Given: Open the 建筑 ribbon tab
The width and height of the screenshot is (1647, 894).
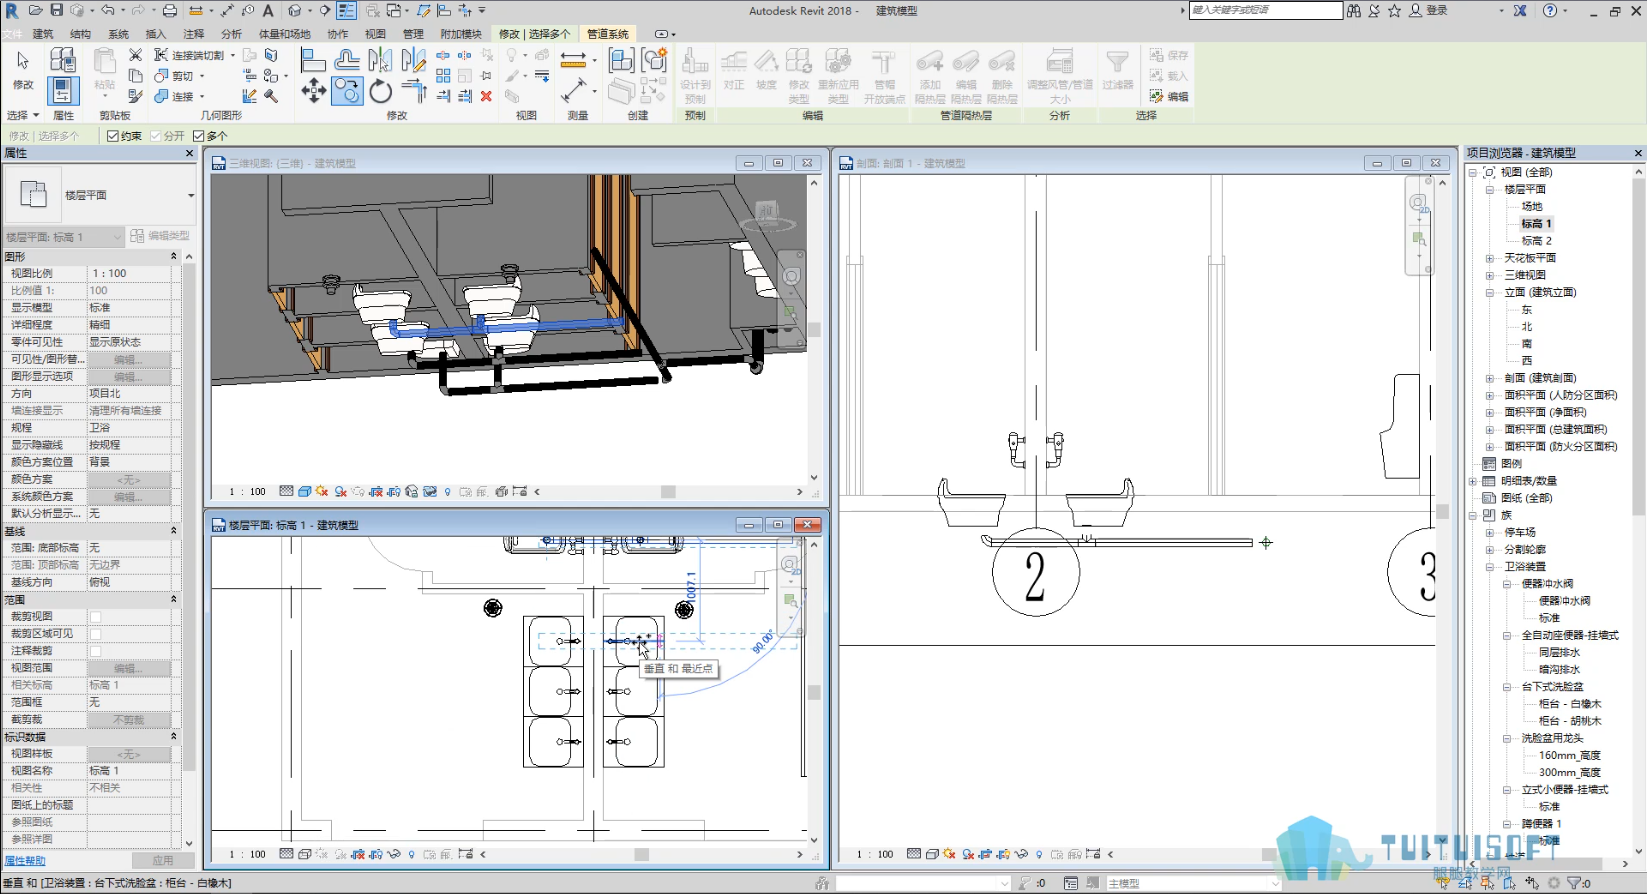Looking at the screenshot, I should [x=43, y=34].
